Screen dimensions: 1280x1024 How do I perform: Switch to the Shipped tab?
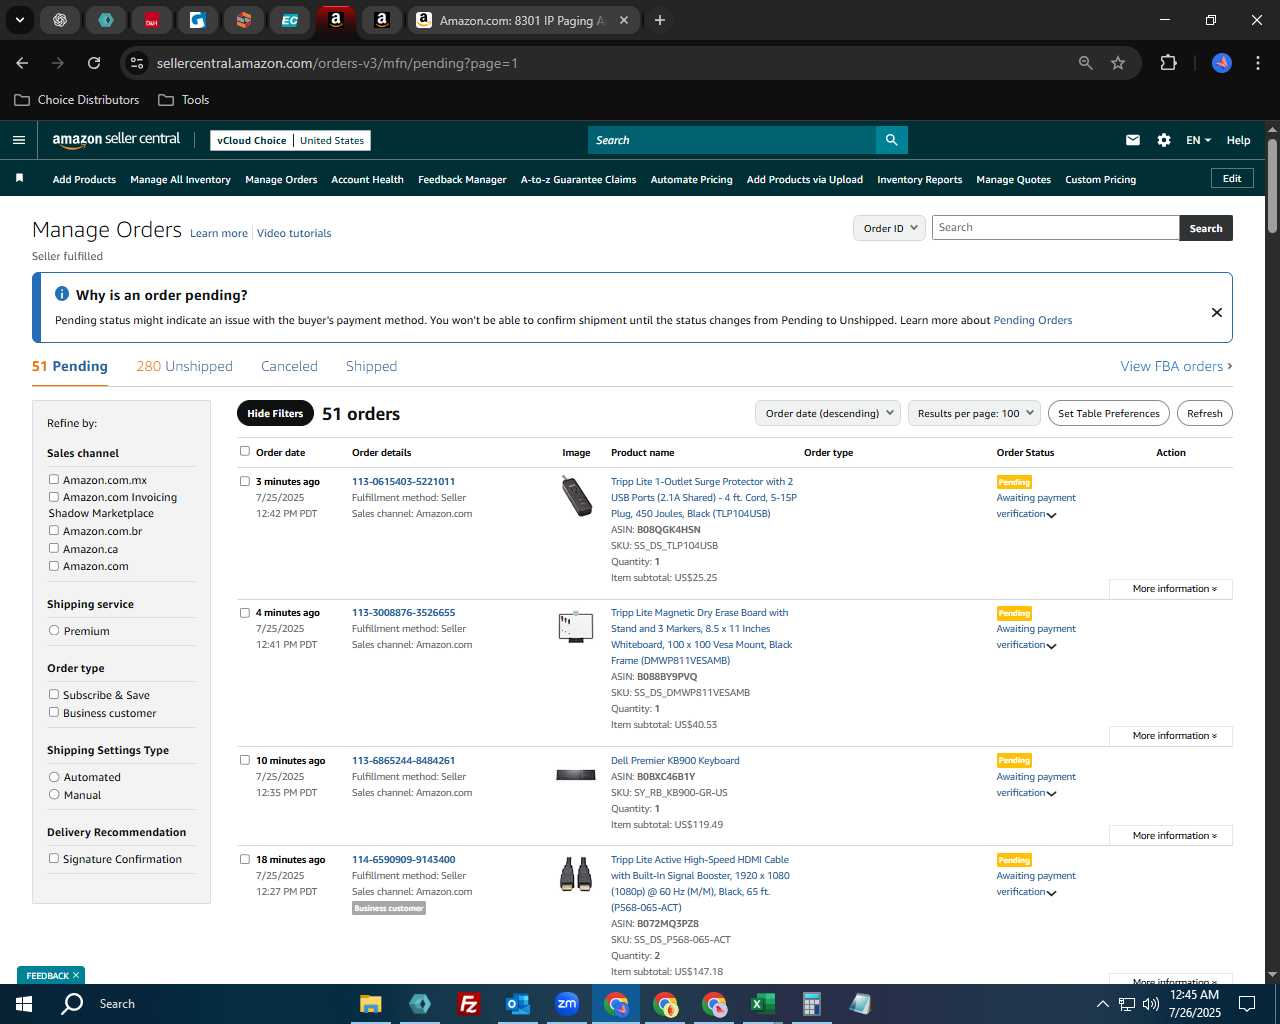[371, 366]
